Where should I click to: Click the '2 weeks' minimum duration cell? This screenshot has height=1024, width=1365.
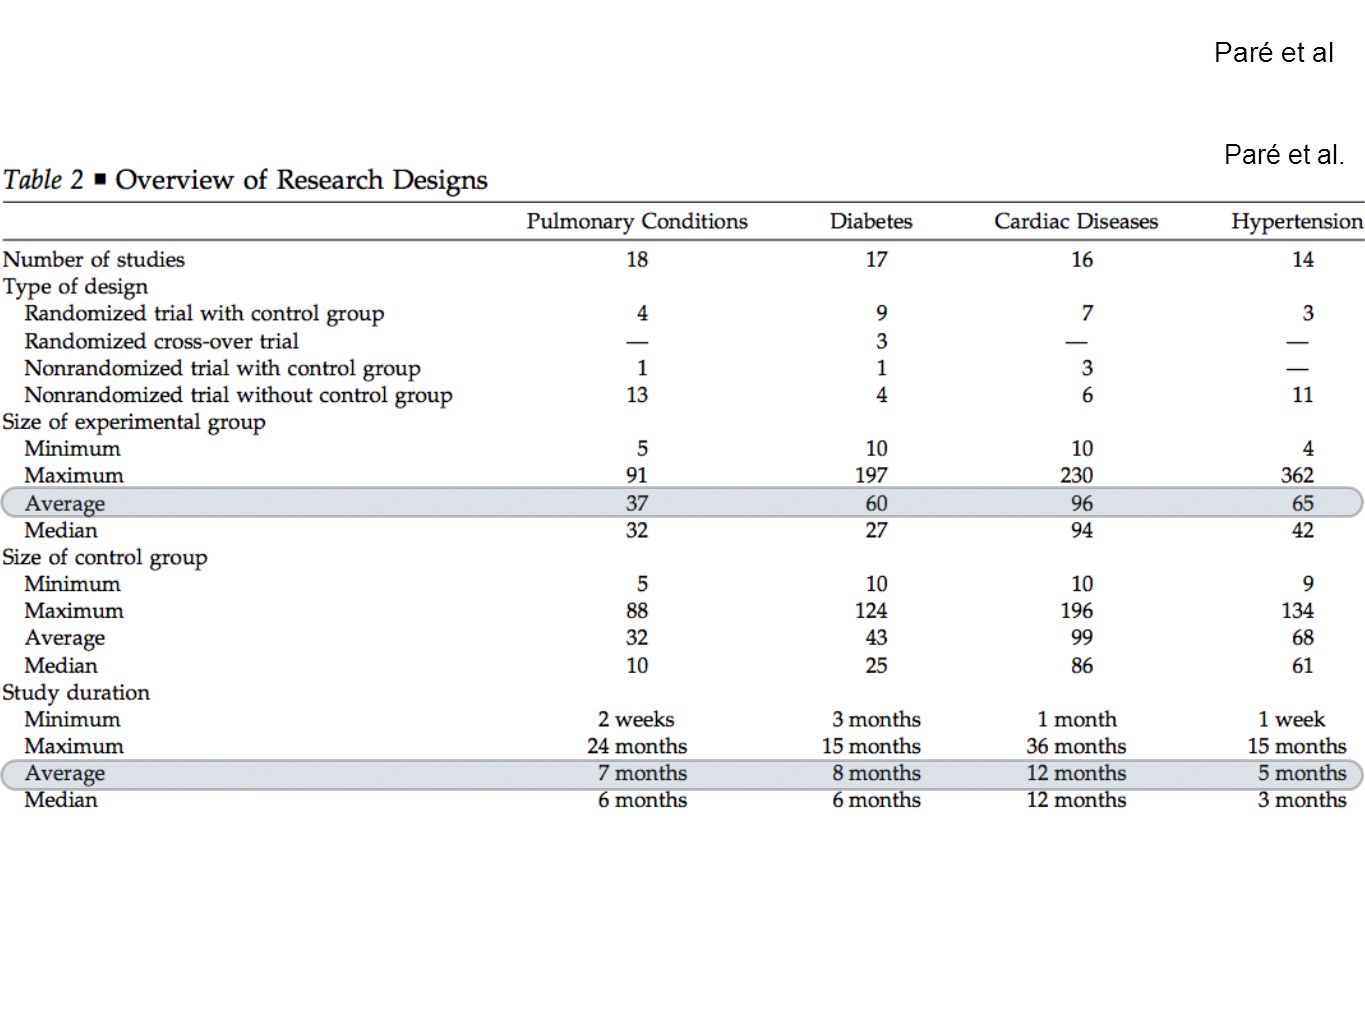pos(636,719)
